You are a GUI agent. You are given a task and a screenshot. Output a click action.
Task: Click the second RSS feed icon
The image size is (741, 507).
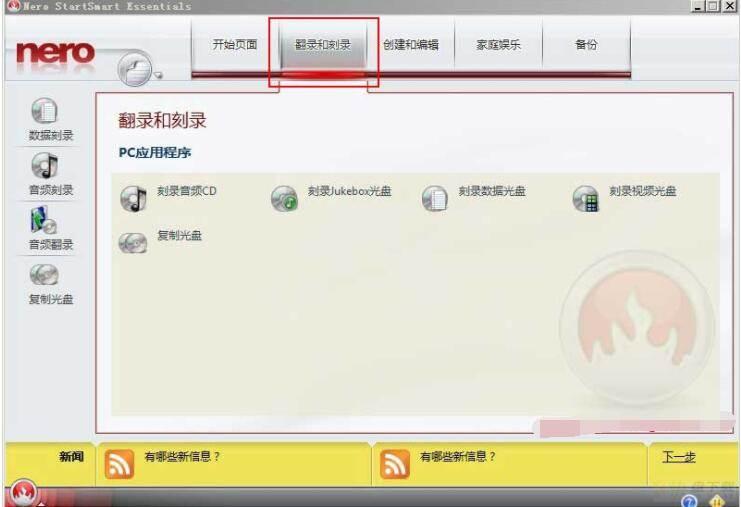coord(395,464)
